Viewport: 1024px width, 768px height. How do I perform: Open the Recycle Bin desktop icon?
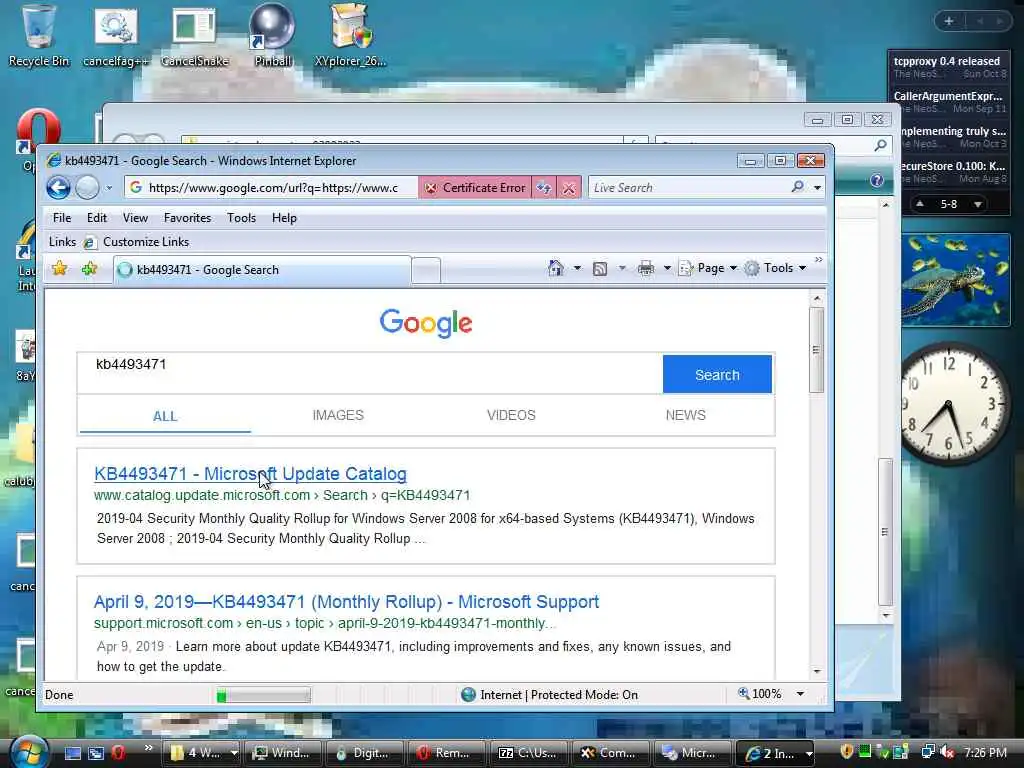point(39,36)
